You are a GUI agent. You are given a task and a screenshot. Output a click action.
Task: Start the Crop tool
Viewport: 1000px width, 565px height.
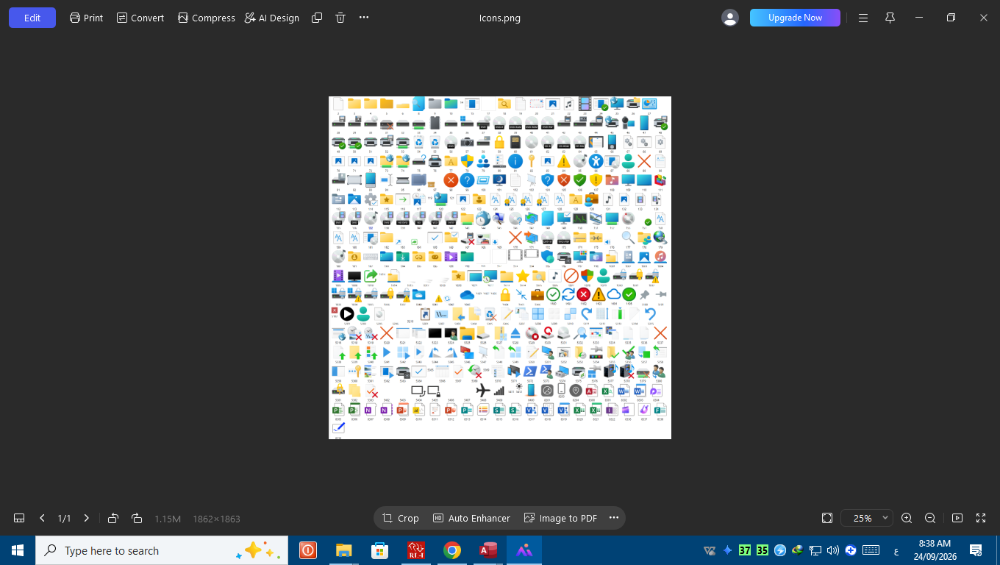click(x=401, y=518)
